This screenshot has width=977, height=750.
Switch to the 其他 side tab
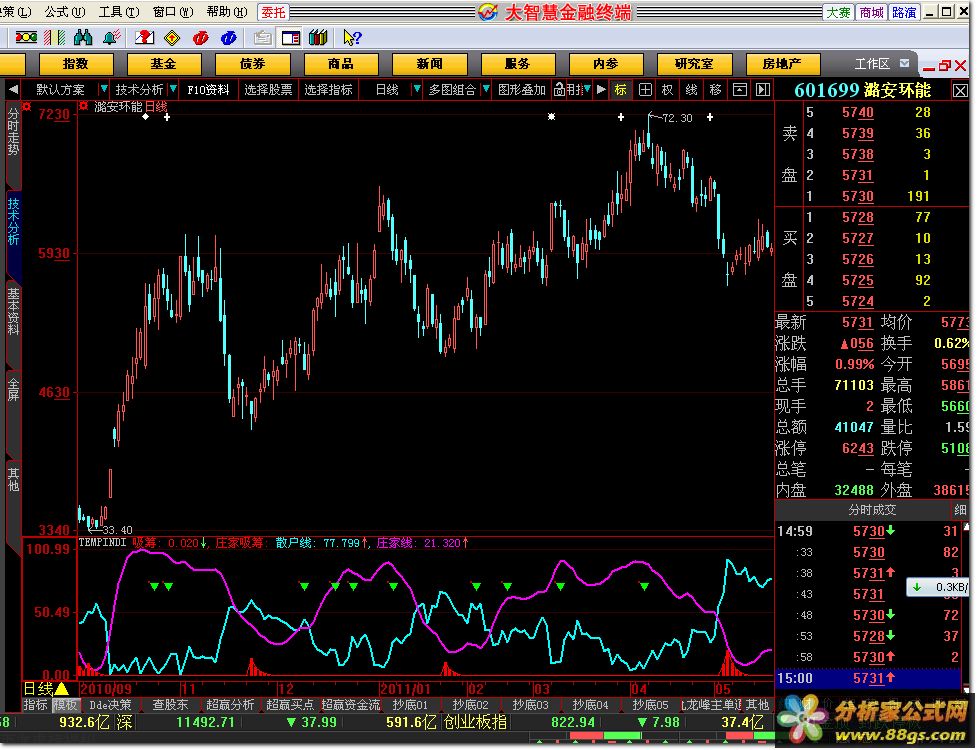tap(13, 479)
